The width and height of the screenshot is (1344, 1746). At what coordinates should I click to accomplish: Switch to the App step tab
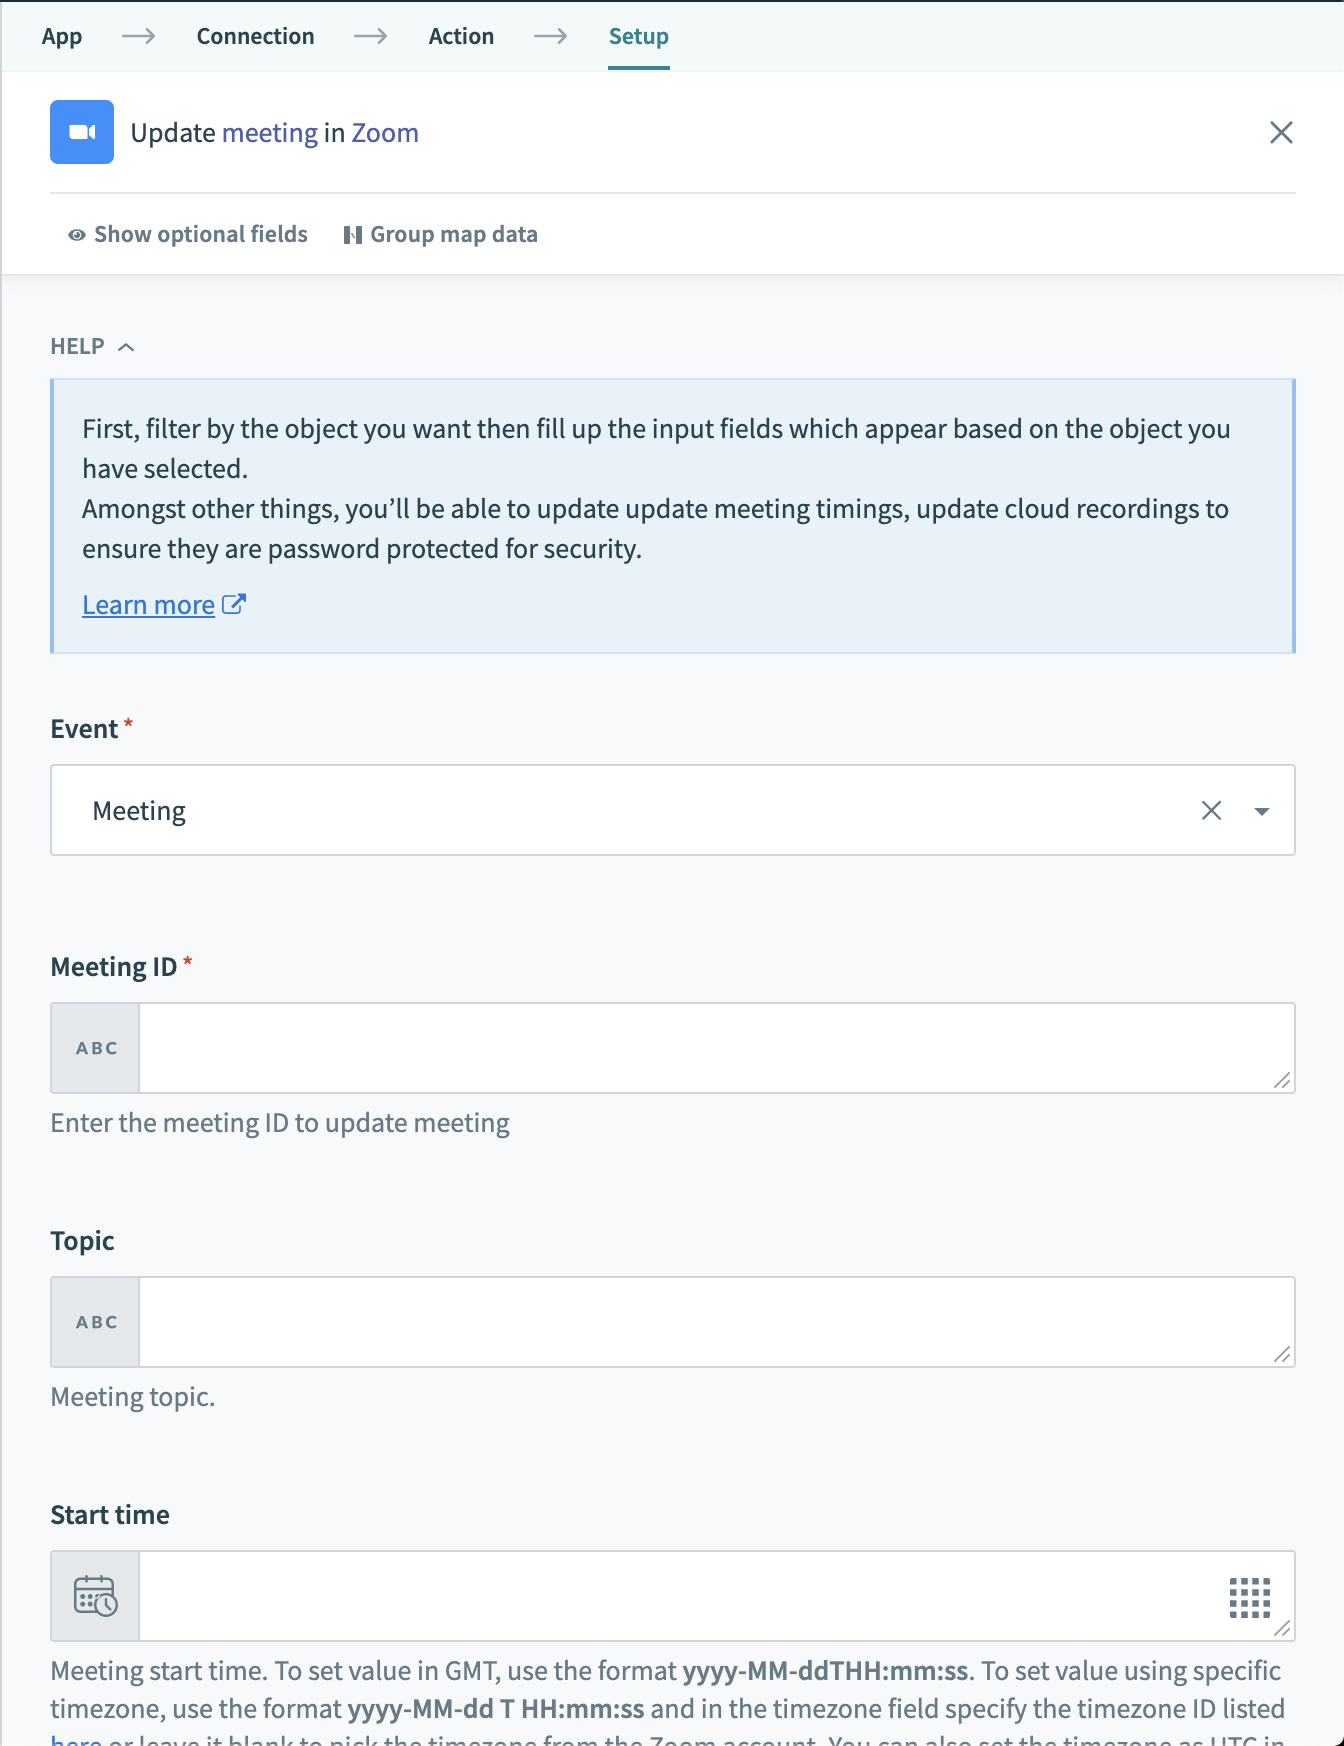[62, 36]
